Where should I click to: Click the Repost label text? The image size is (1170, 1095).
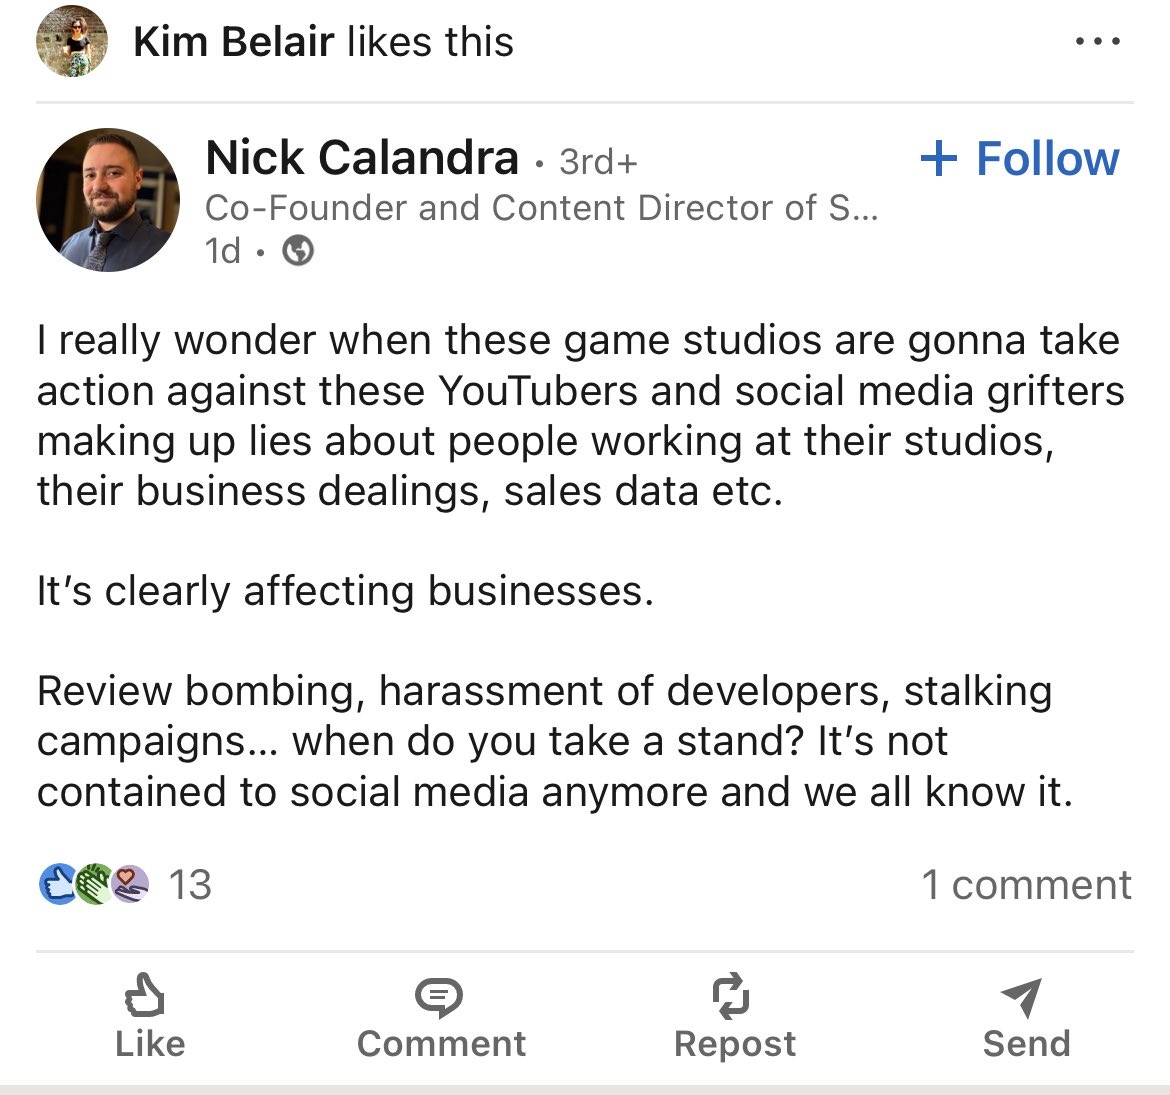[x=735, y=1044]
